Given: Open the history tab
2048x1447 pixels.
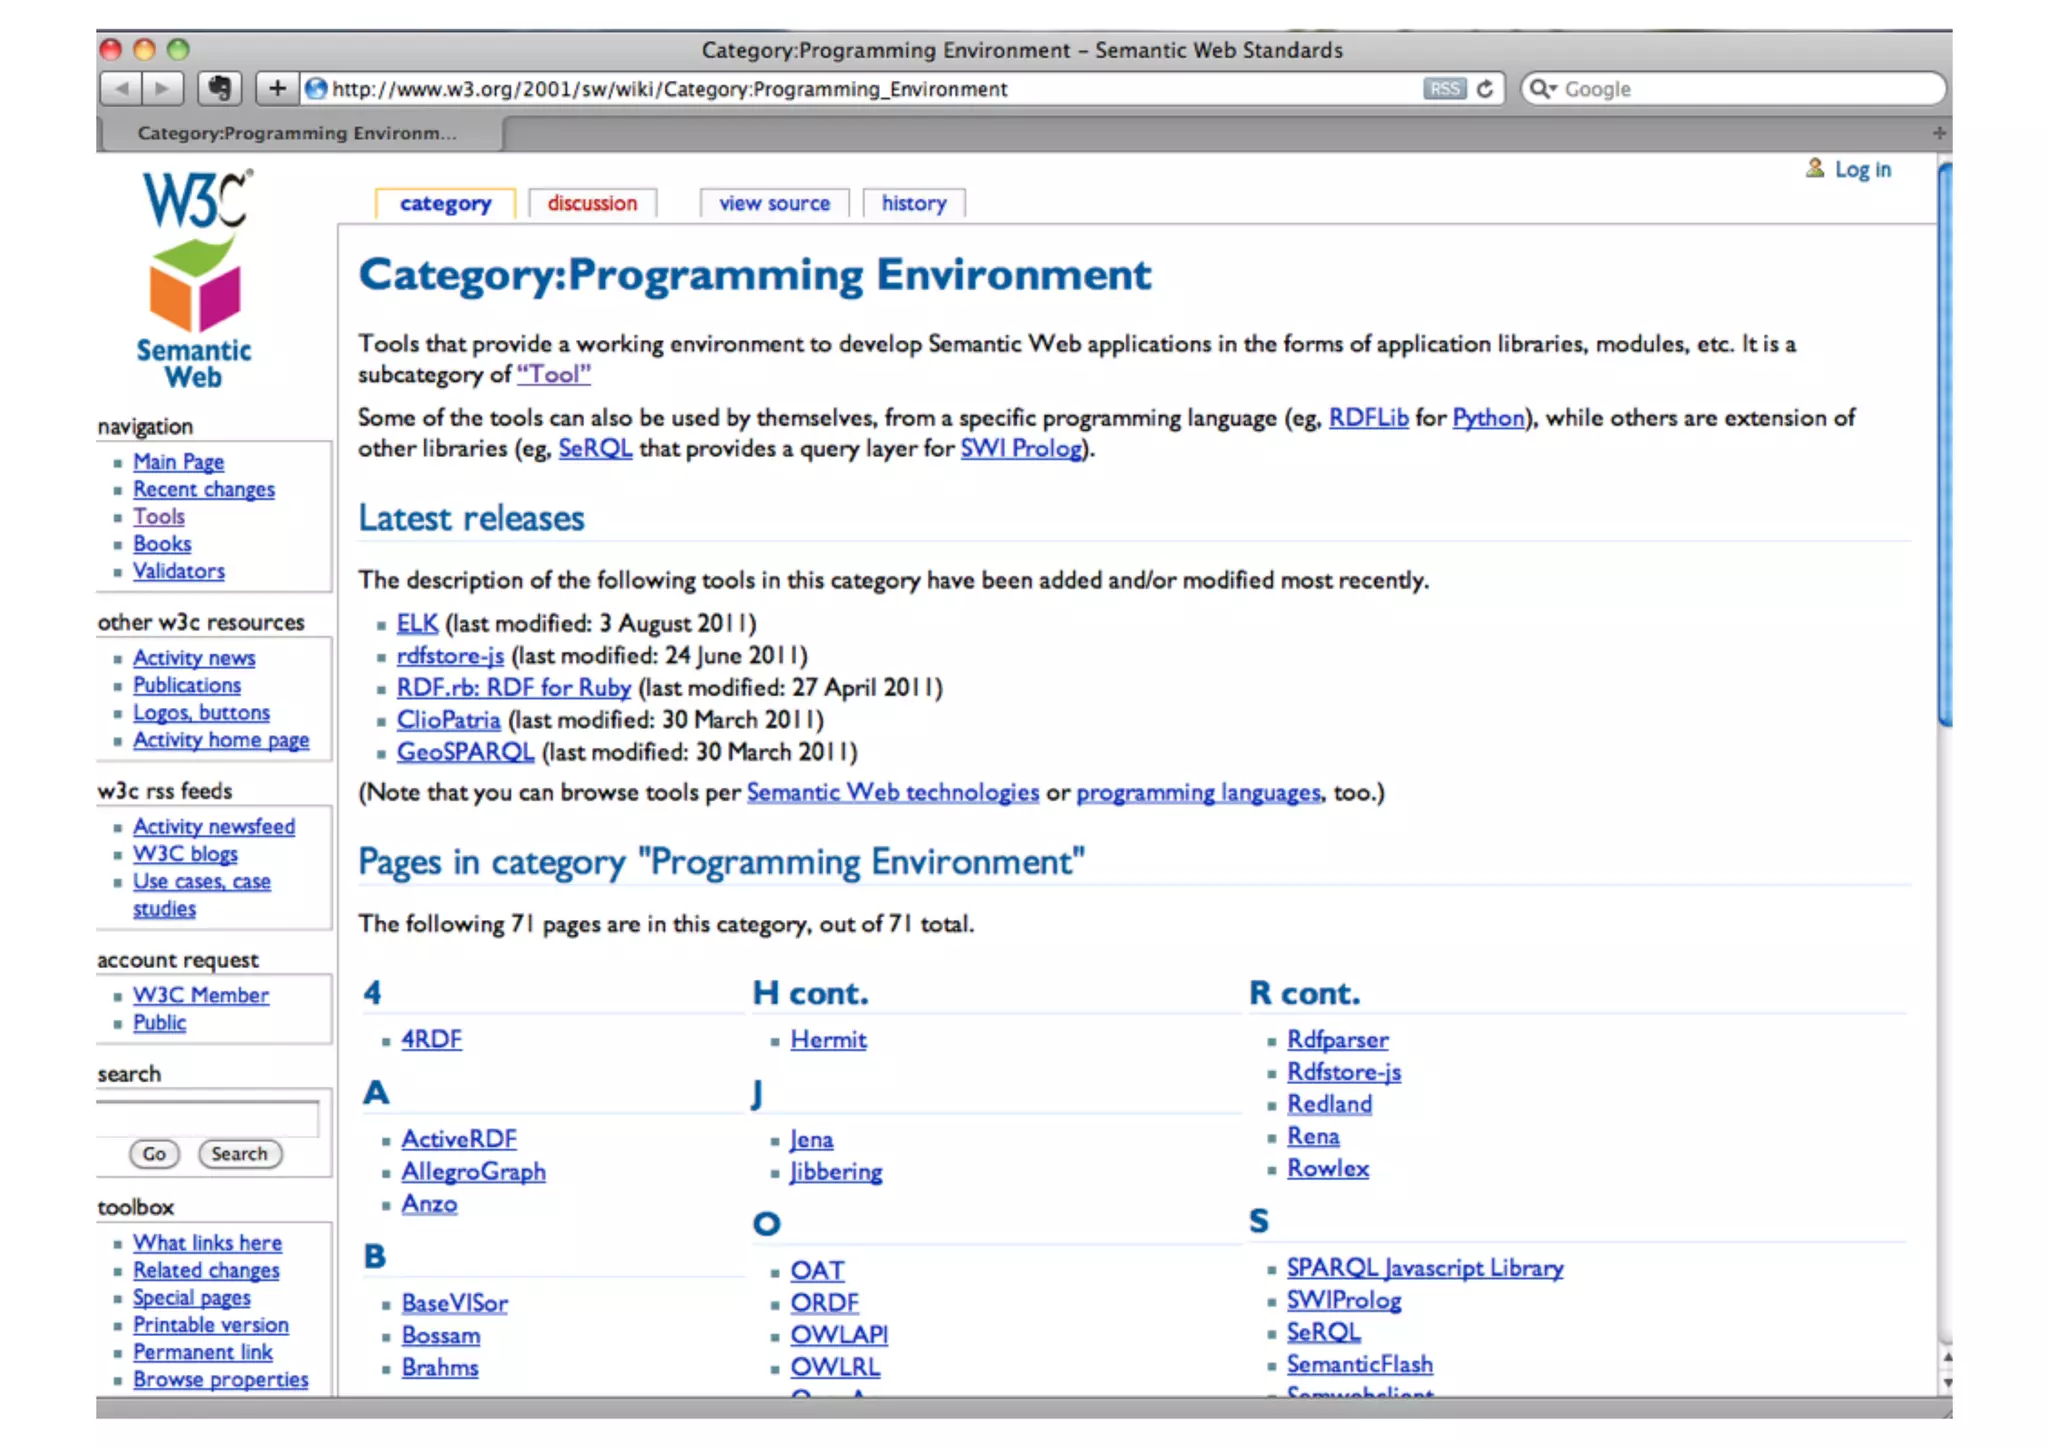Looking at the screenshot, I should 913,203.
